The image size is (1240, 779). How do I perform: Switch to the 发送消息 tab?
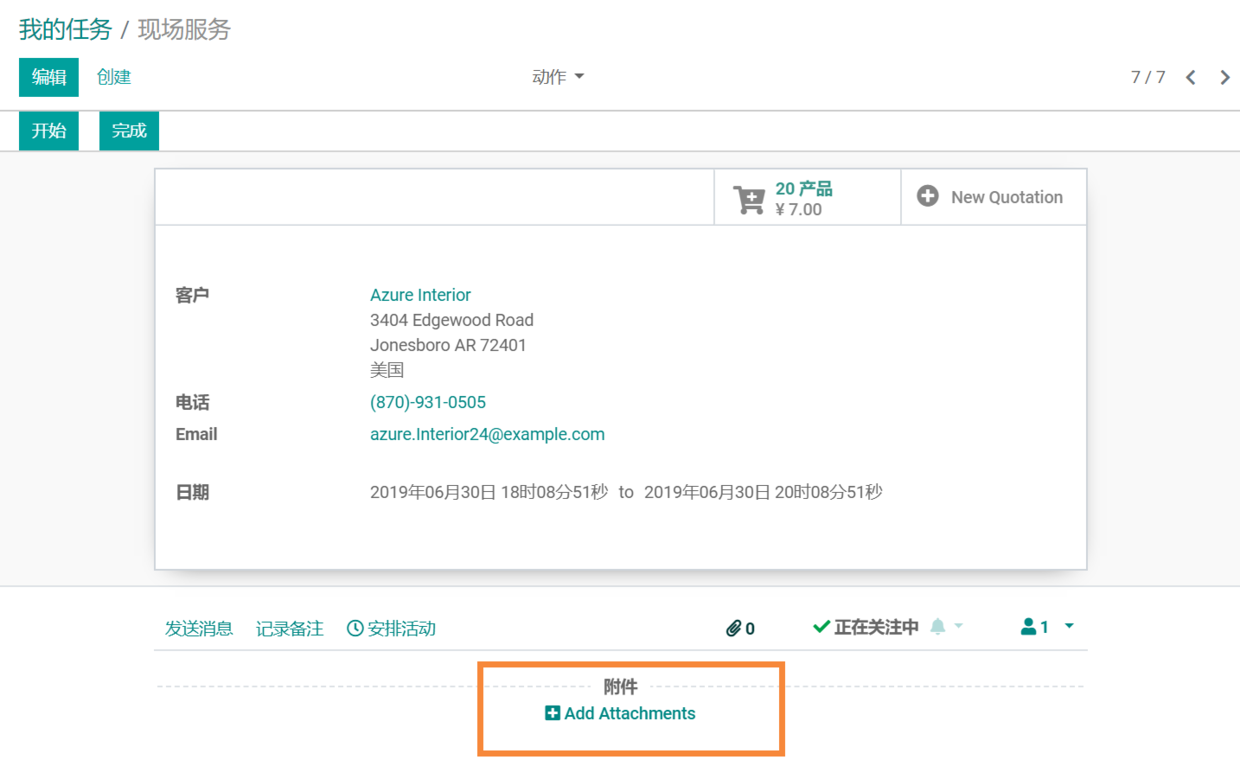[199, 628]
